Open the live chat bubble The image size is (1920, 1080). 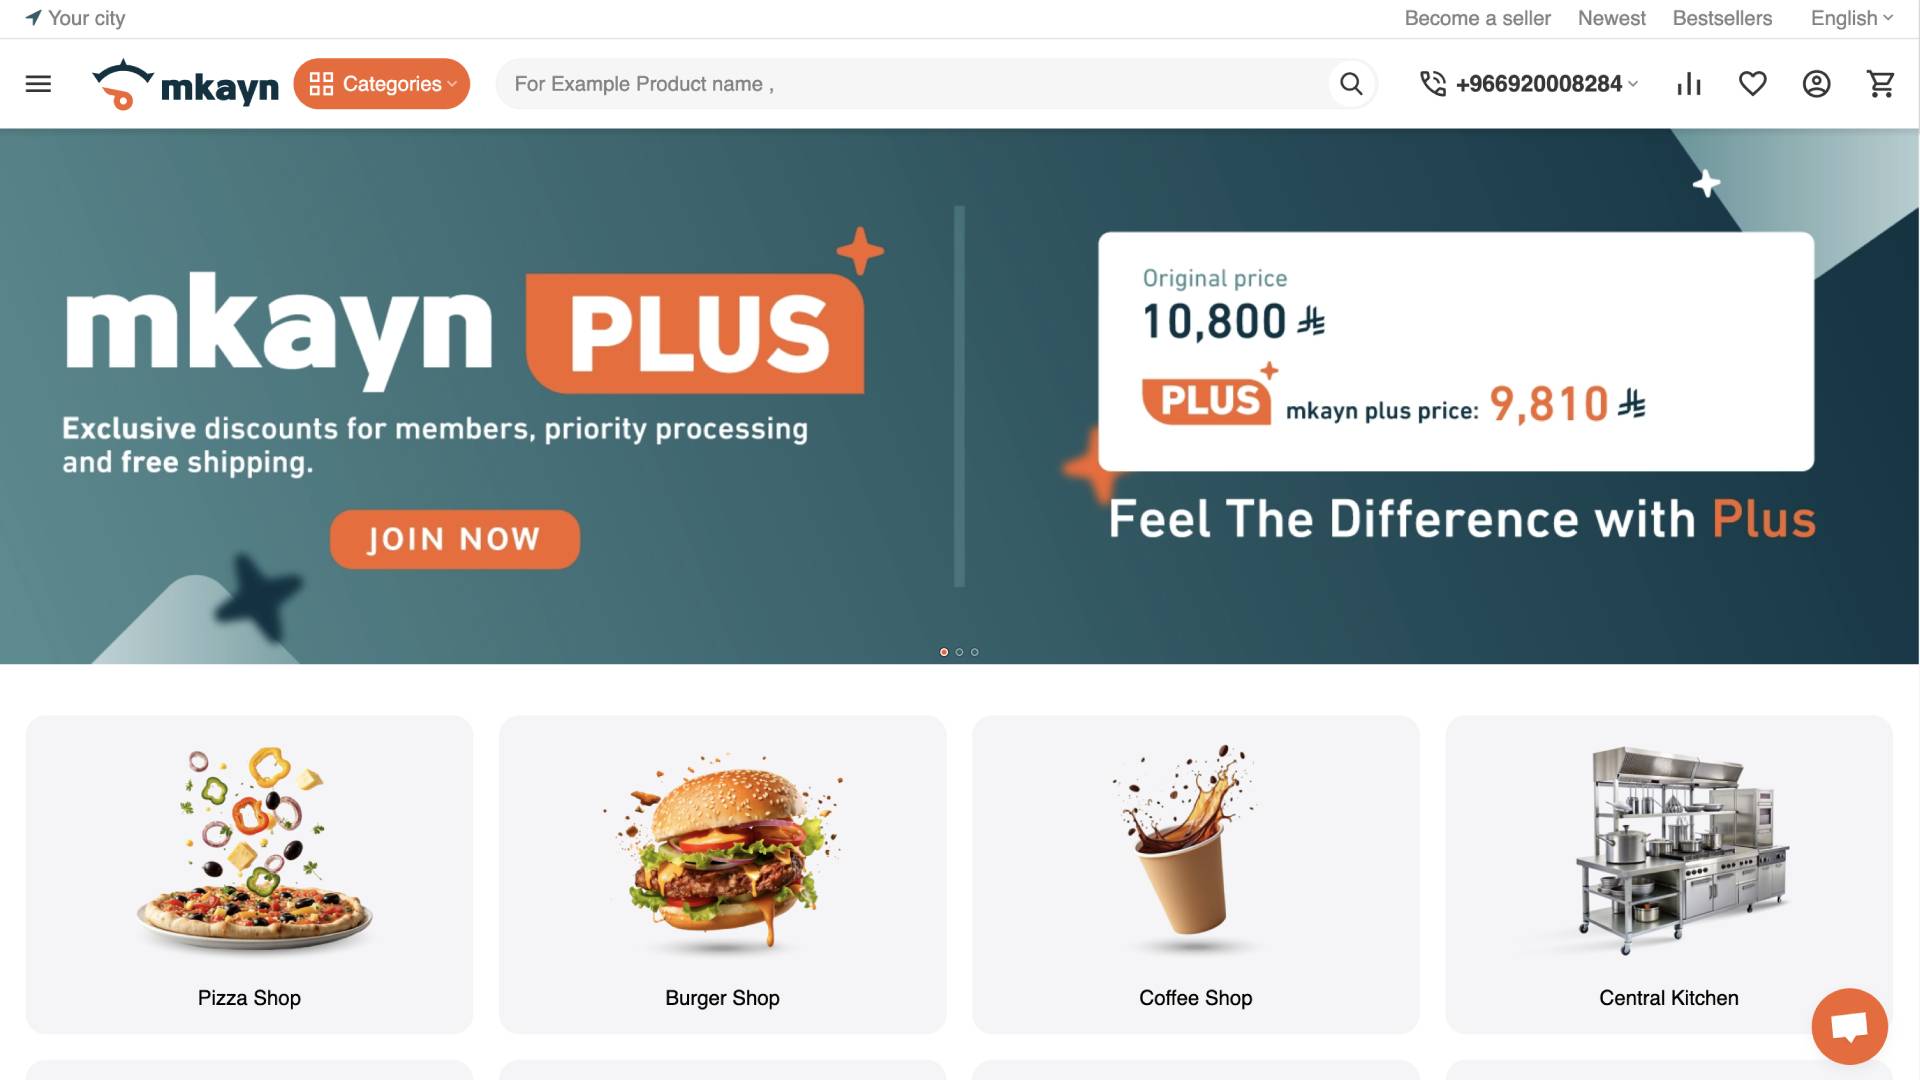pyautogui.click(x=1850, y=1026)
